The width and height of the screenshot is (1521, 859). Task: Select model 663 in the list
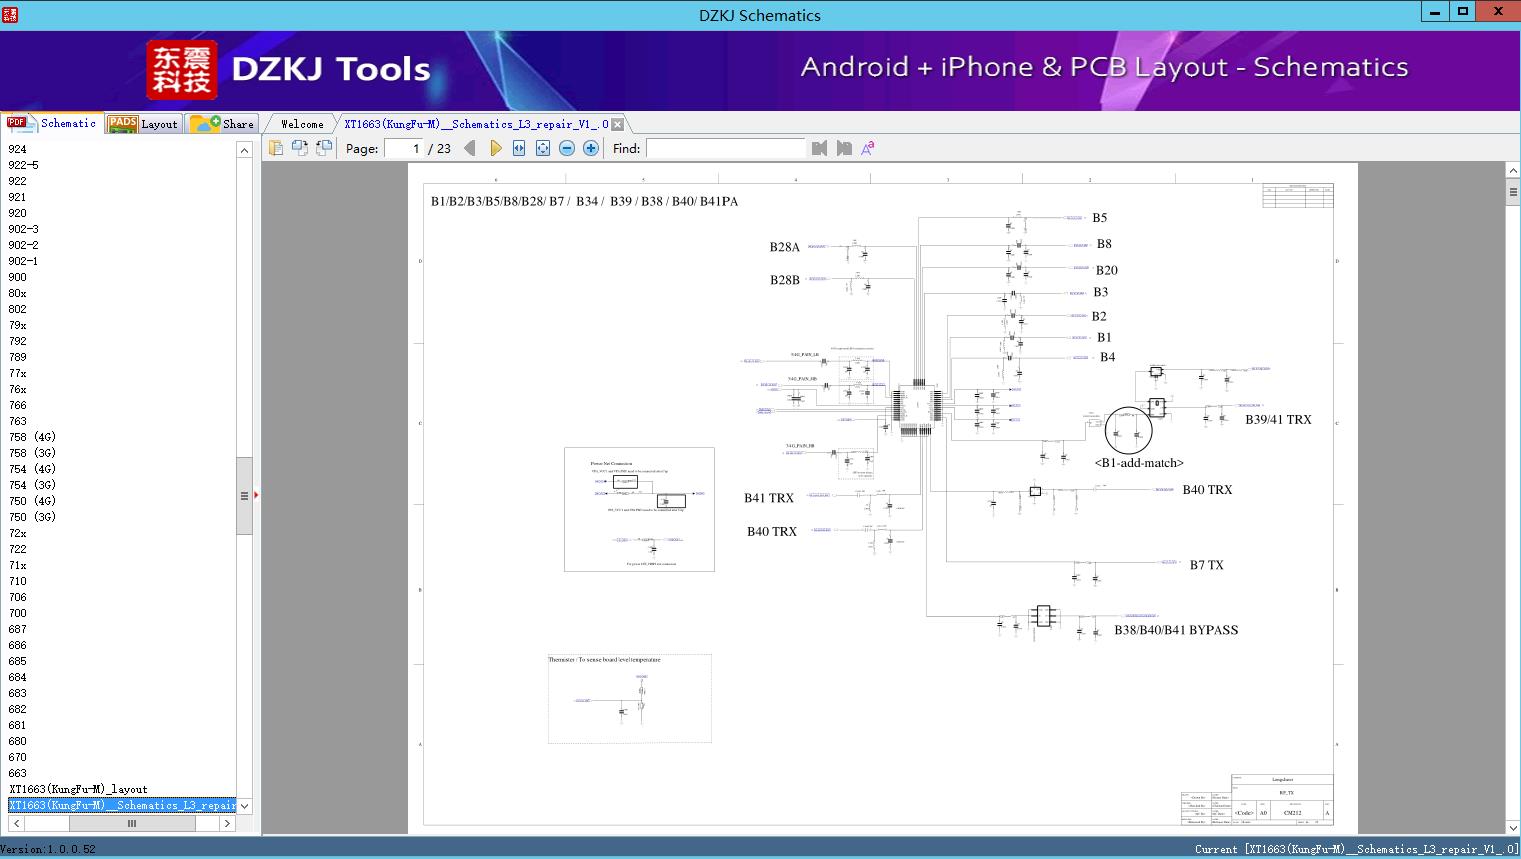pos(18,773)
